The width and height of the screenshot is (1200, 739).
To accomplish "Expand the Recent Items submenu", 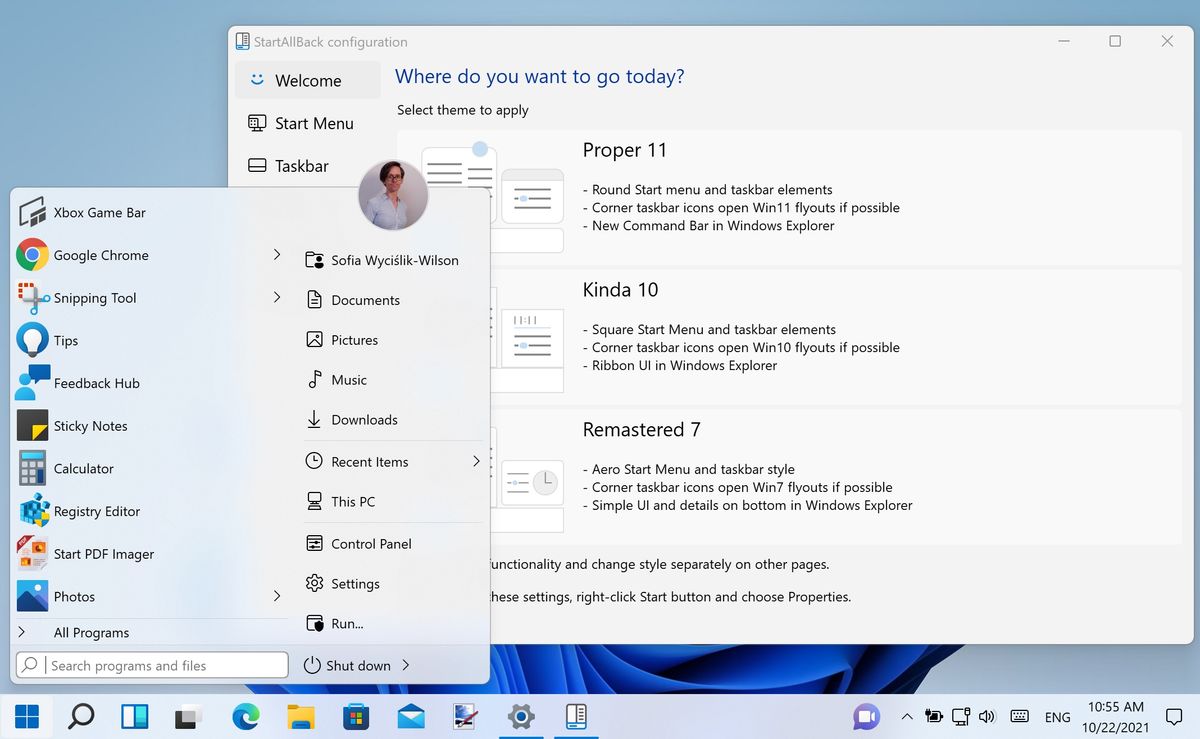I will (477, 461).
